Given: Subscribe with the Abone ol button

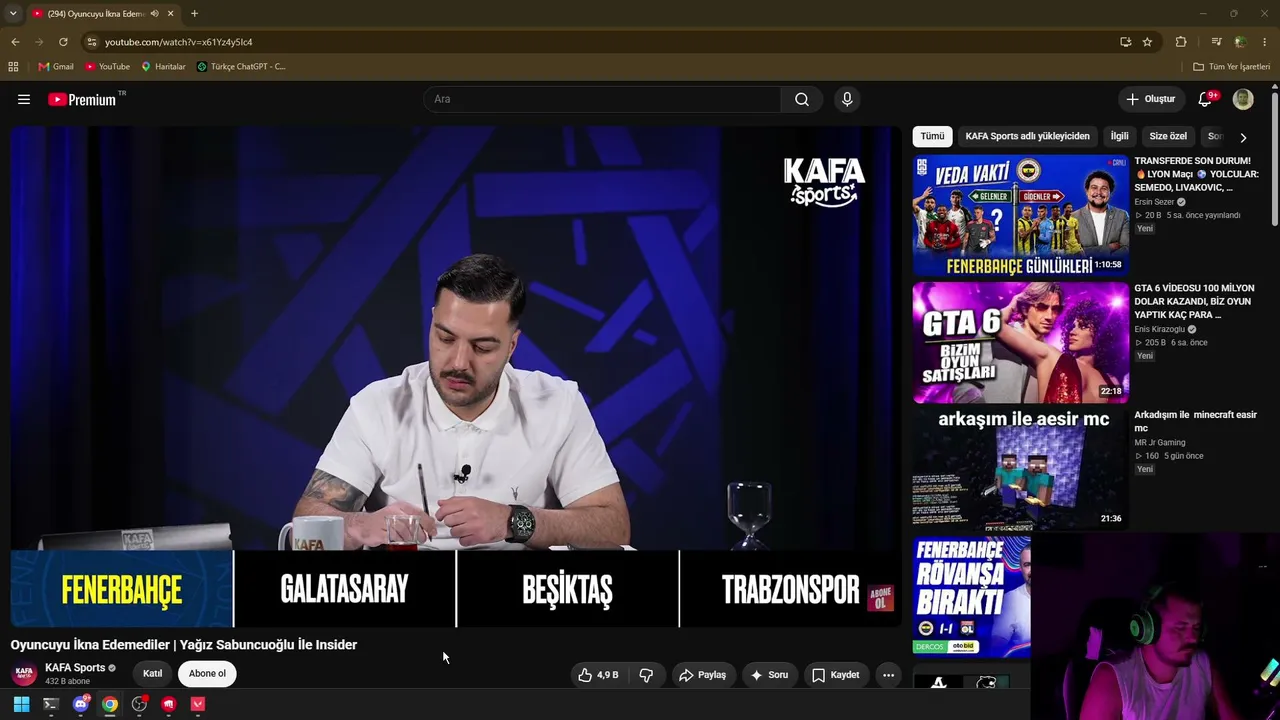Looking at the screenshot, I should (207, 674).
